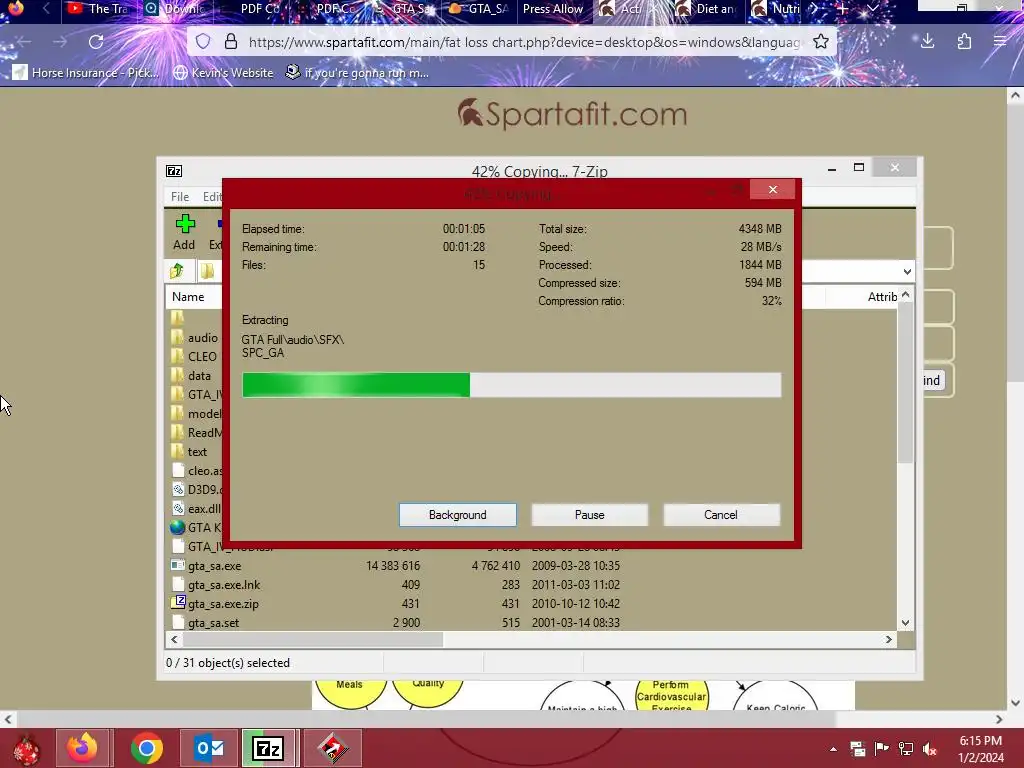Click the spartafit.com URL address bar
Image resolution: width=1024 pixels, height=768 pixels.
[524, 42]
